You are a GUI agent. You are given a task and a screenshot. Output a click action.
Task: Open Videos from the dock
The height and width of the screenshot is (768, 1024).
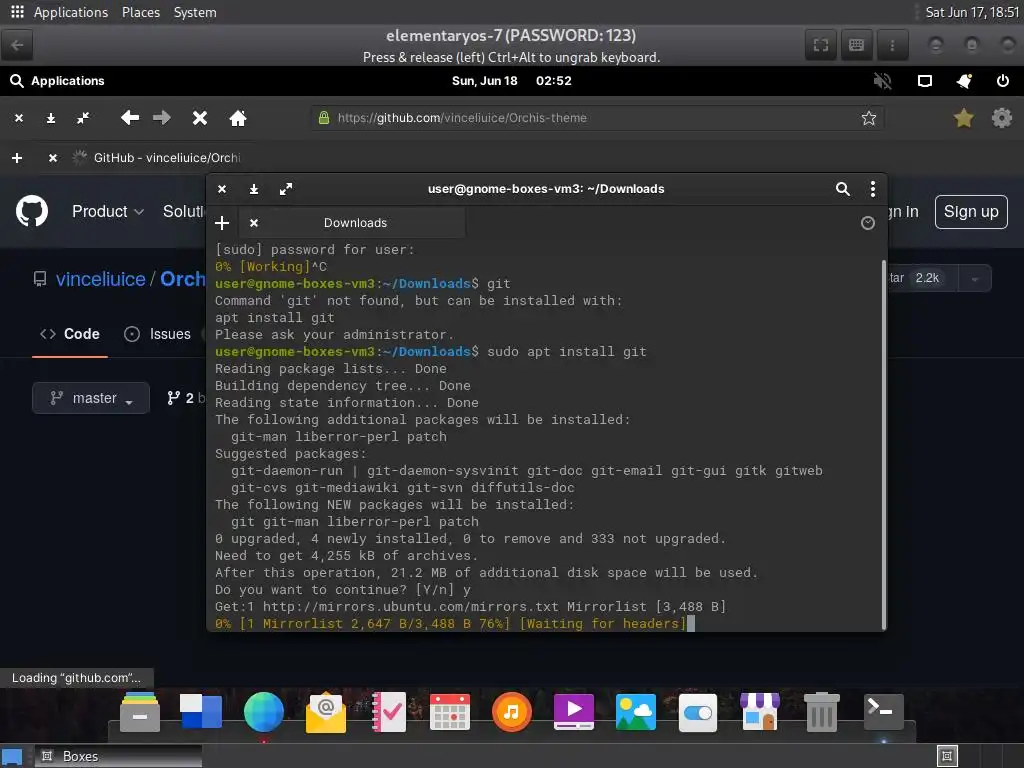[573, 712]
